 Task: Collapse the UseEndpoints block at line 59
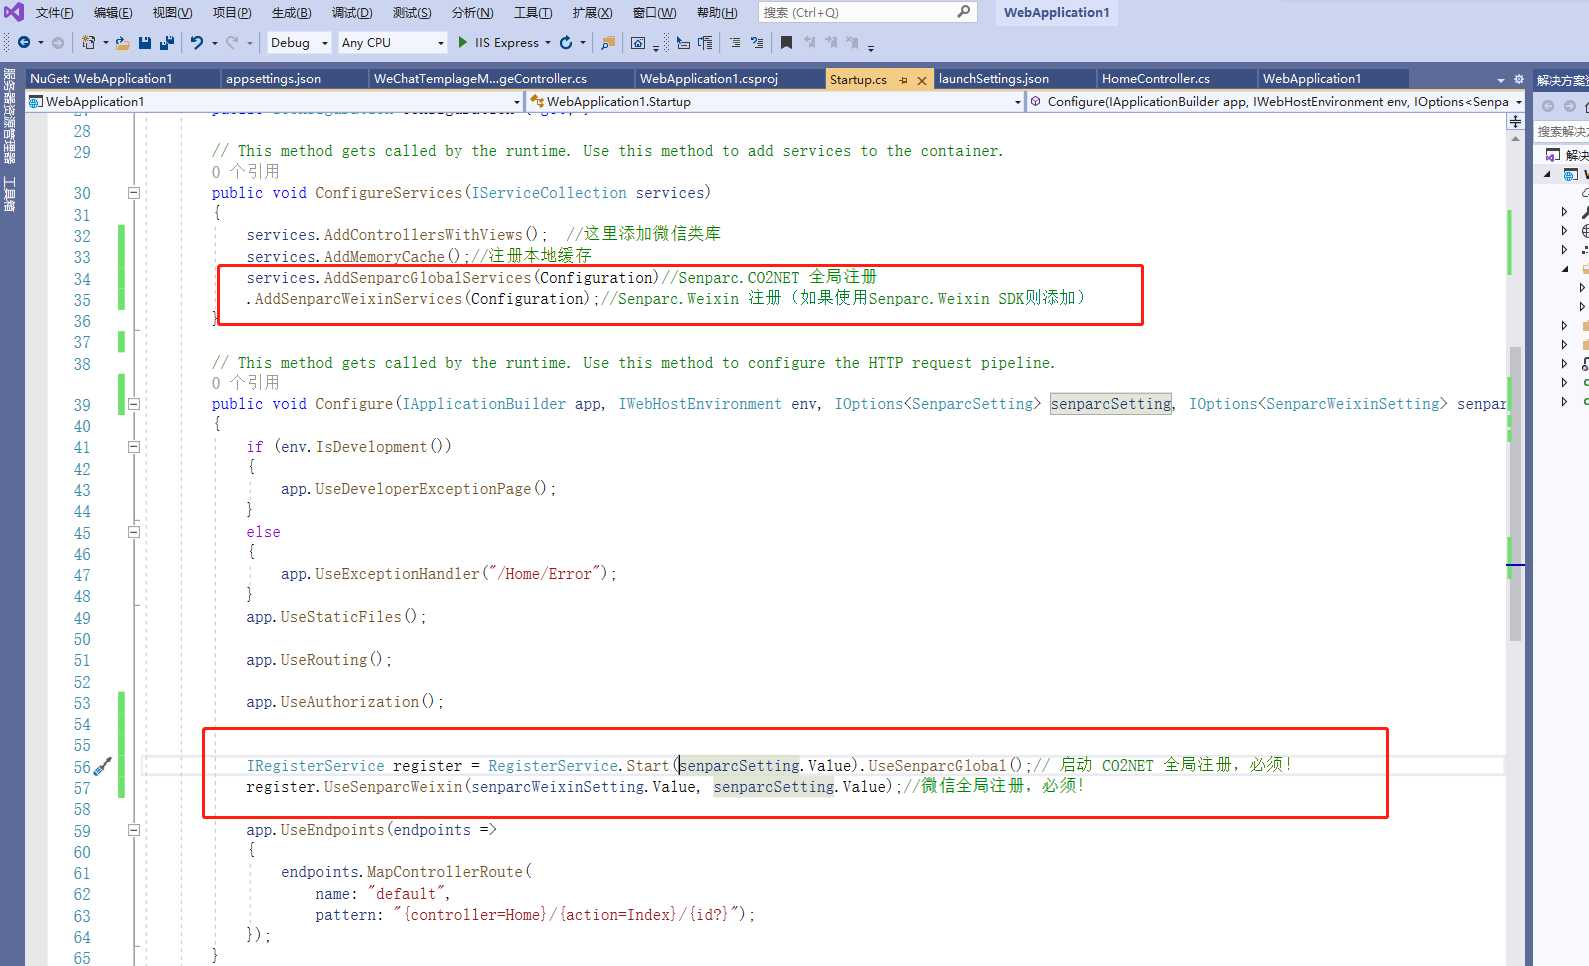pos(133,830)
